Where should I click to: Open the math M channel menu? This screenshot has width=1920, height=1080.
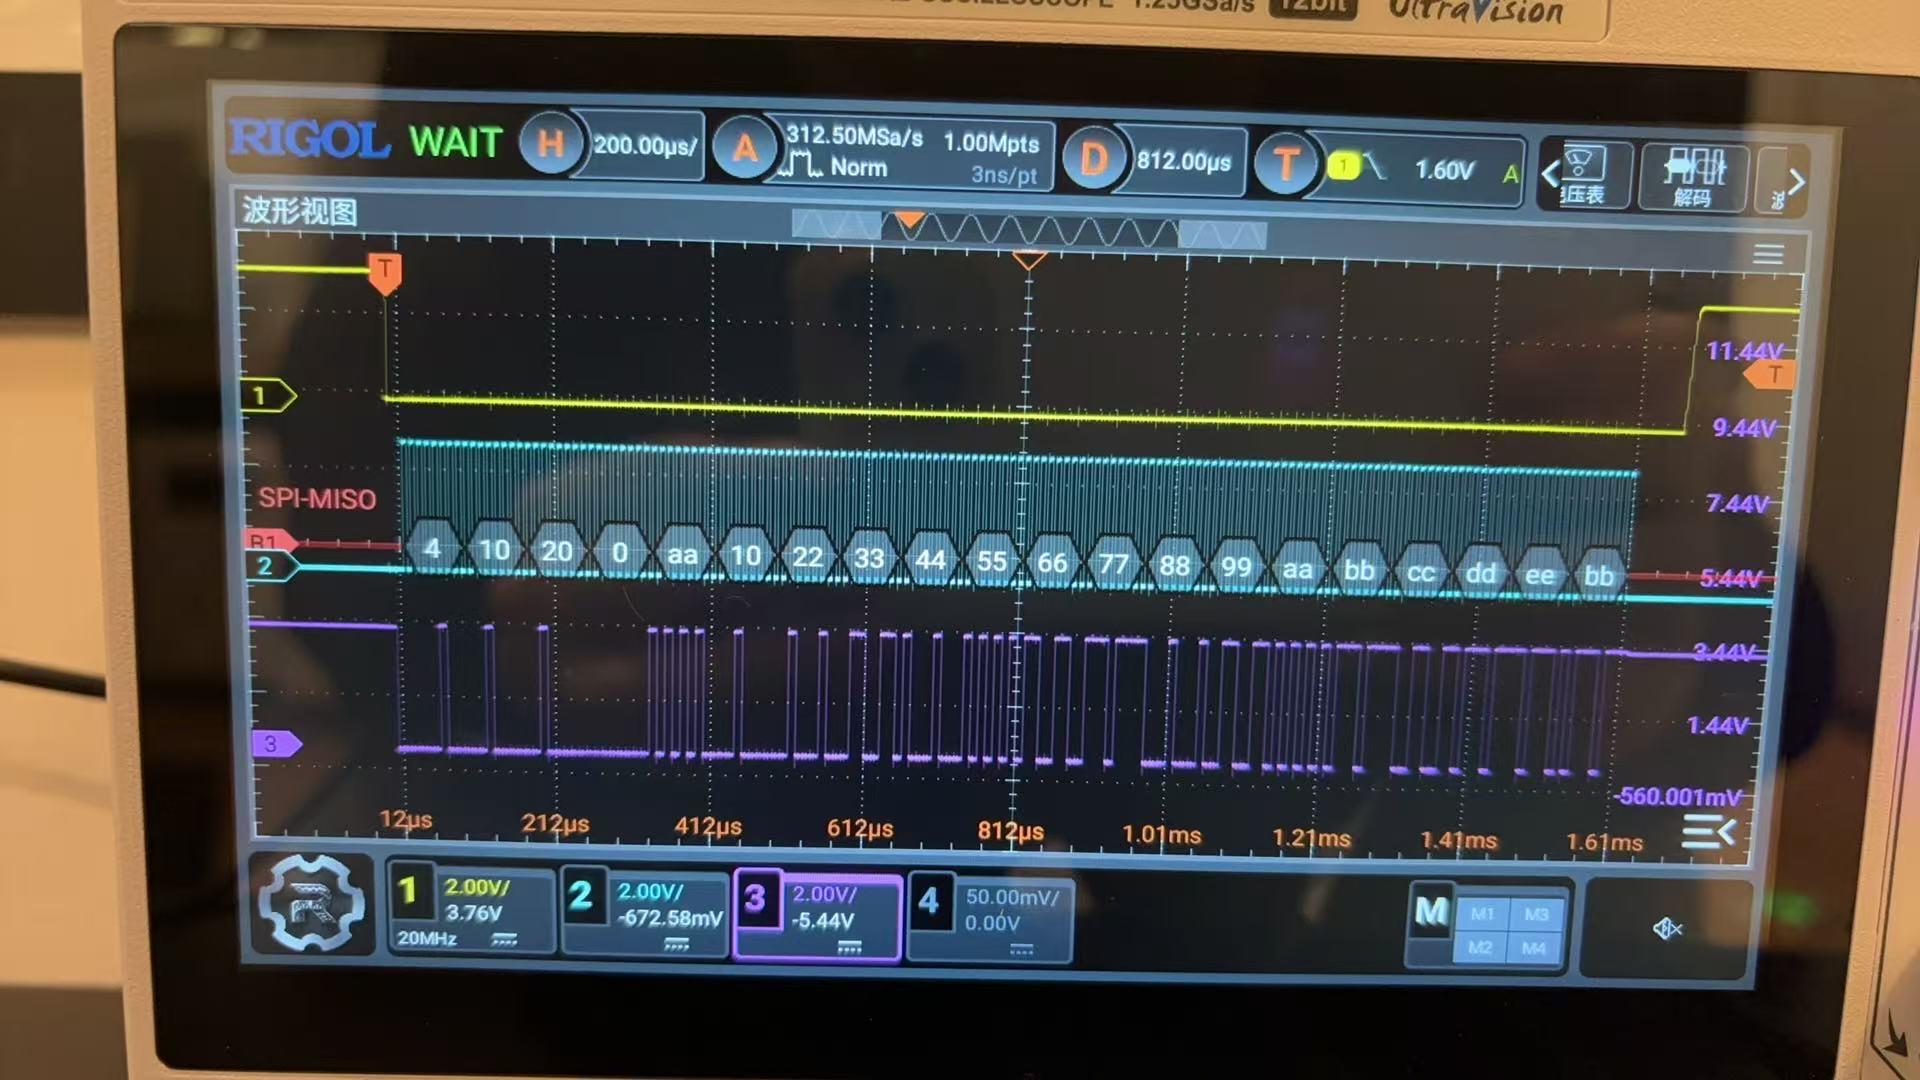point(1431,912)
